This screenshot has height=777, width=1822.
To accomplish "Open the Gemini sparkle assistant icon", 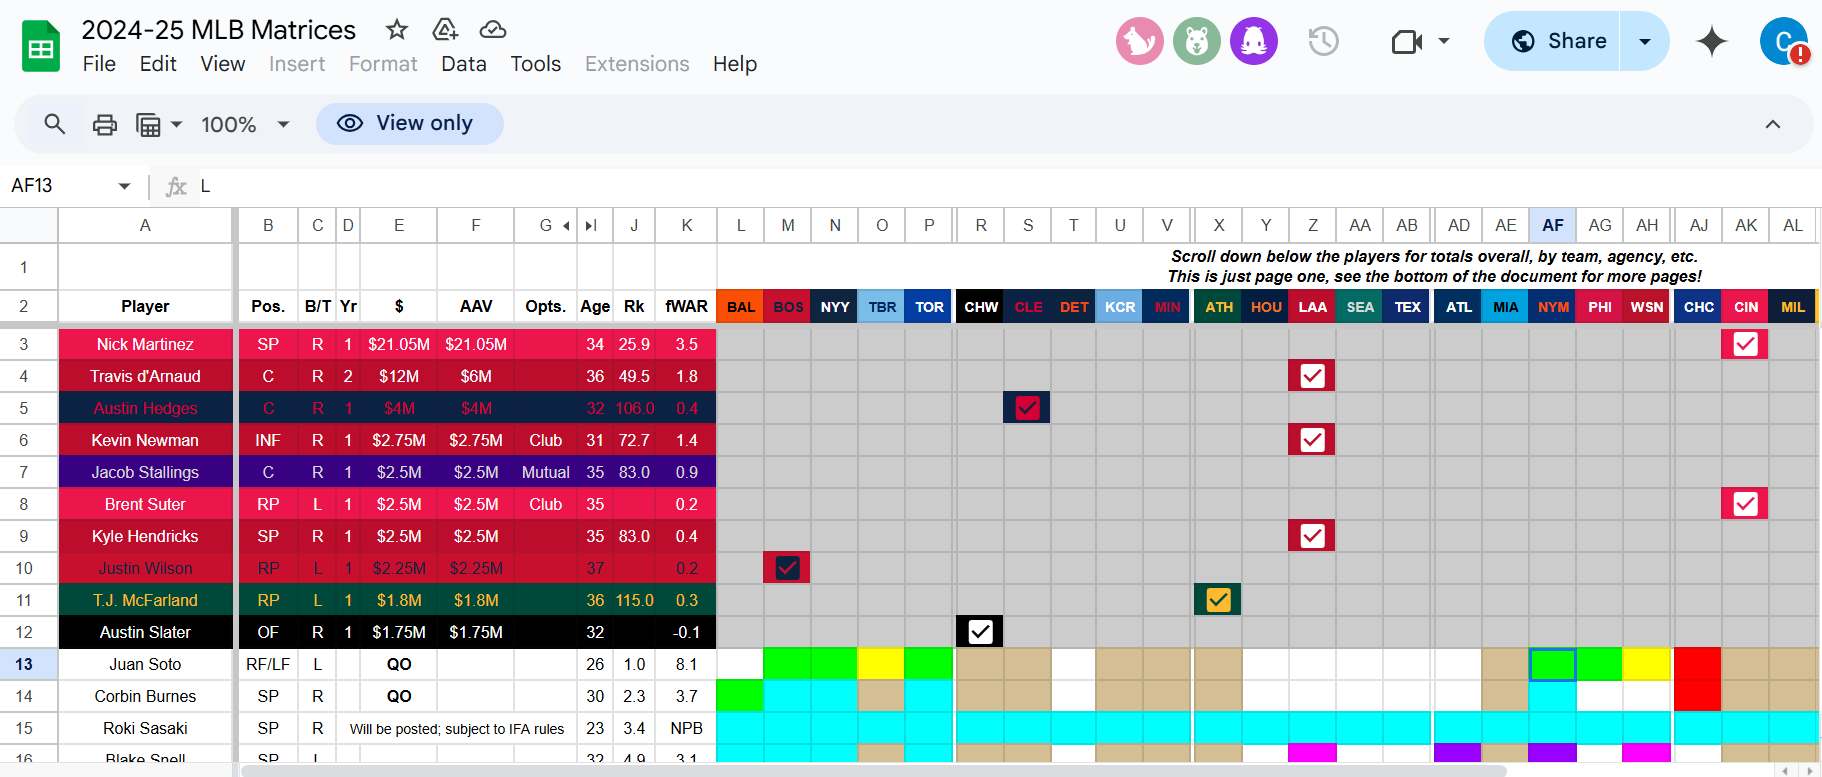I will click(x=1712, y=41).
